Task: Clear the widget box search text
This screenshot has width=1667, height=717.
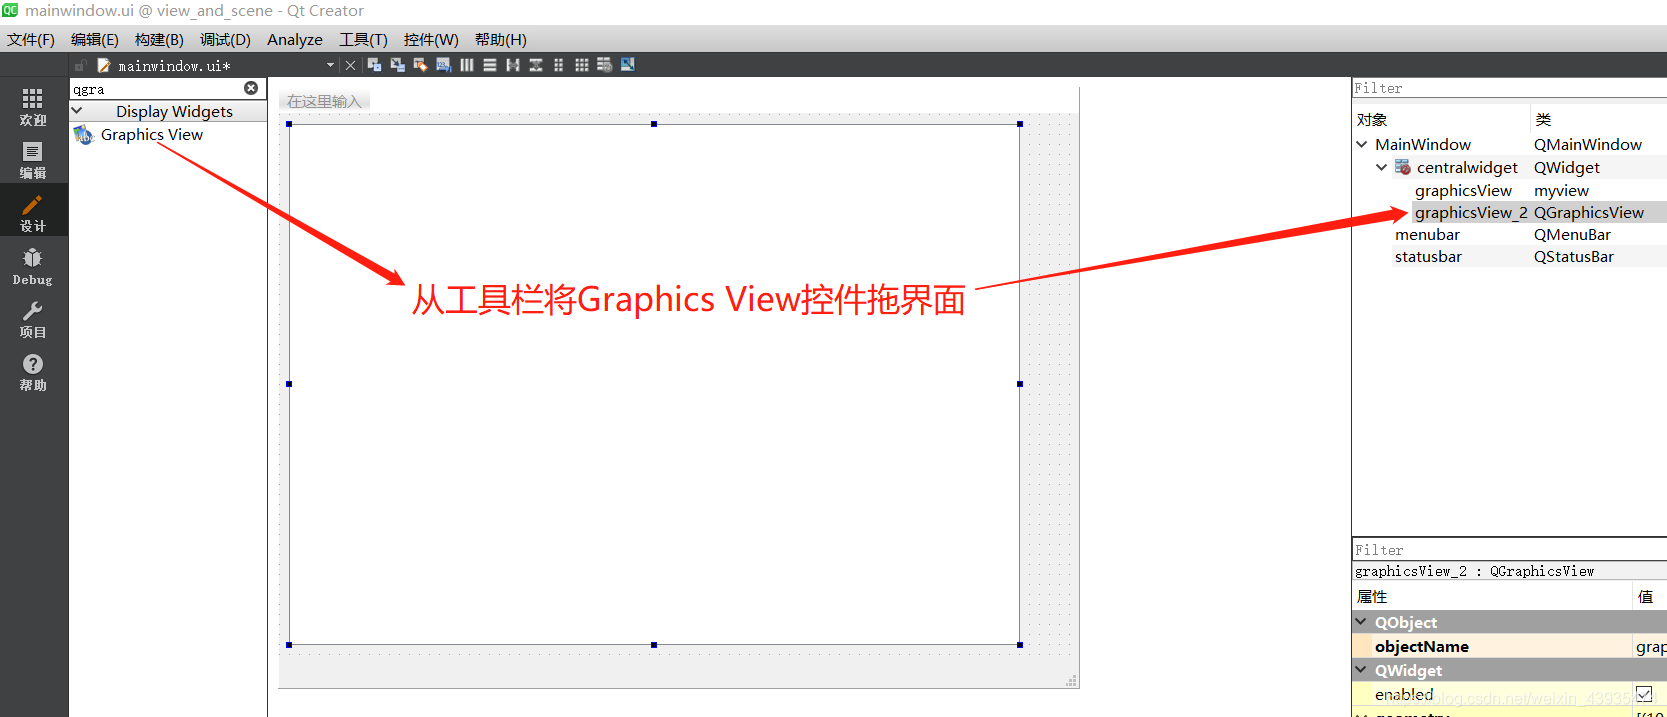Action: 251,88
